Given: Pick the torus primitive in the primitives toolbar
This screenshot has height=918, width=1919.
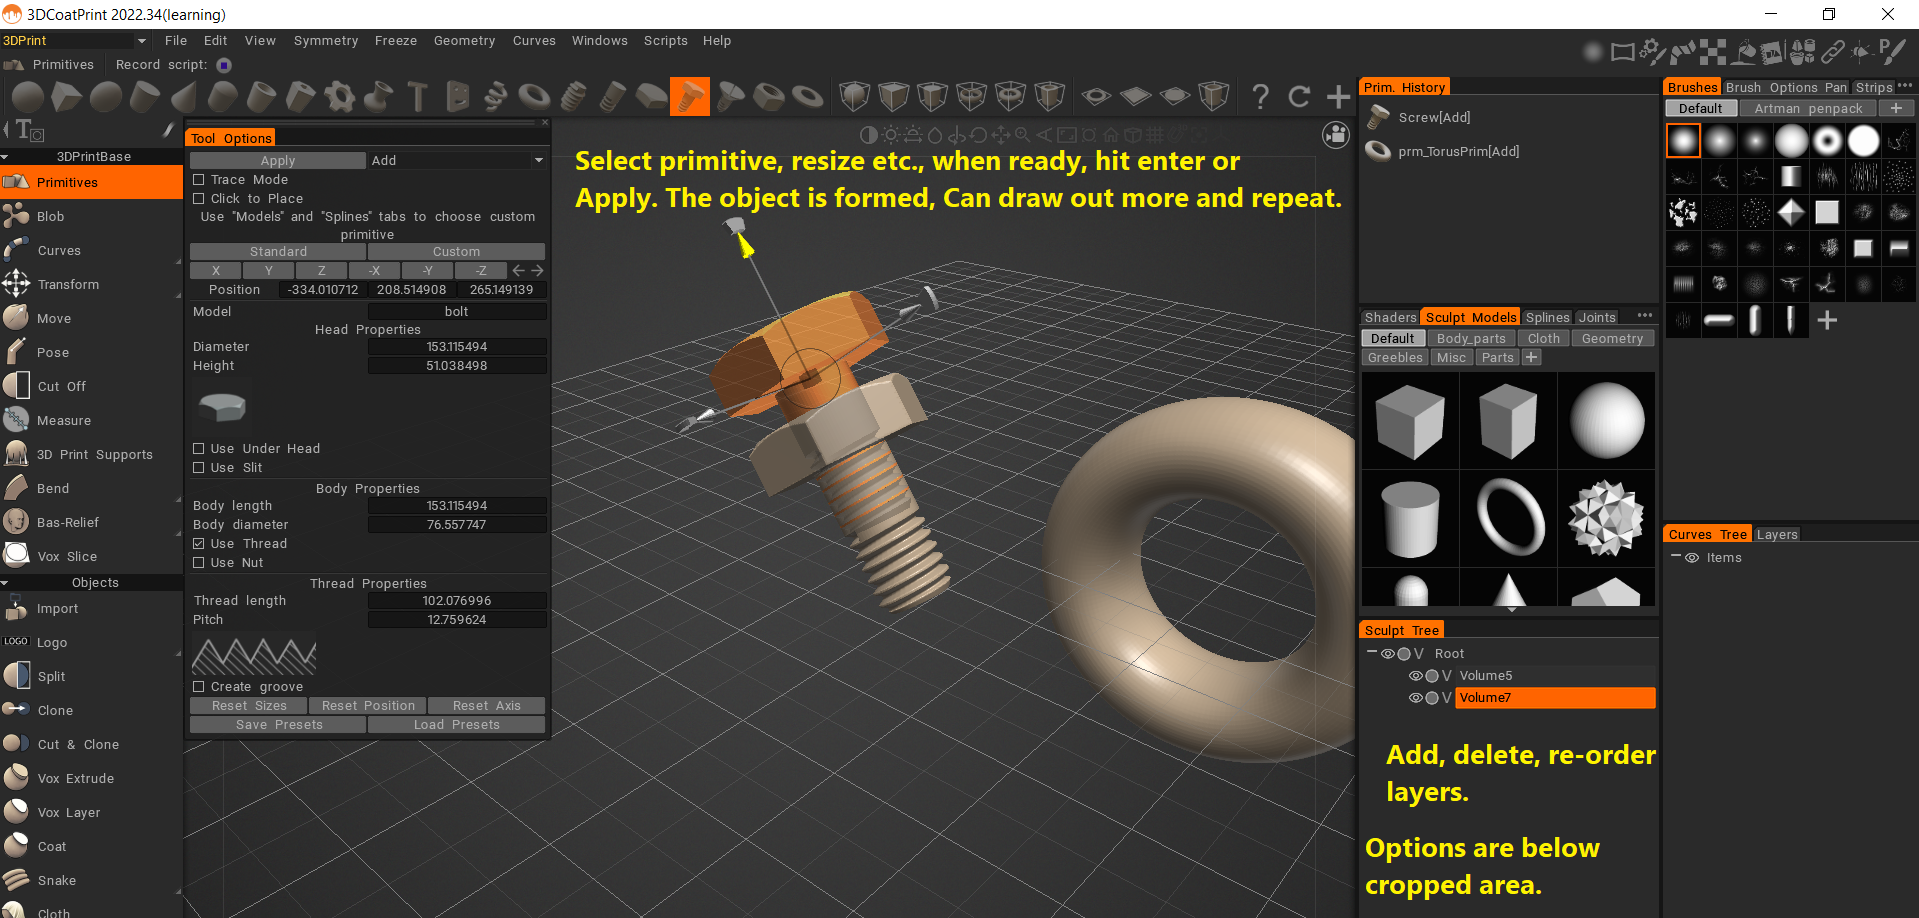Looking at the screenshot, I should pyautogui.click(x=534, y=96).
